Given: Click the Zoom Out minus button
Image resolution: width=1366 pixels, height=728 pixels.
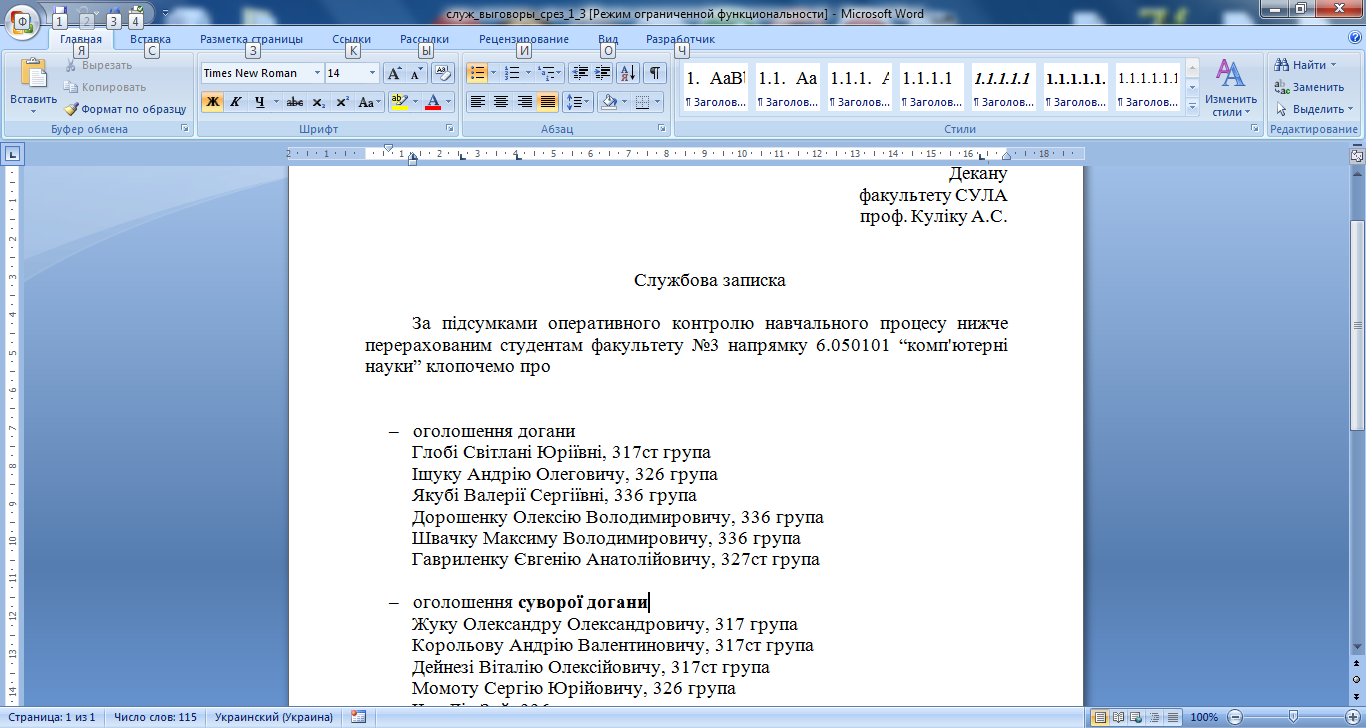Looking at the screenshot, I should point(1236,717).
